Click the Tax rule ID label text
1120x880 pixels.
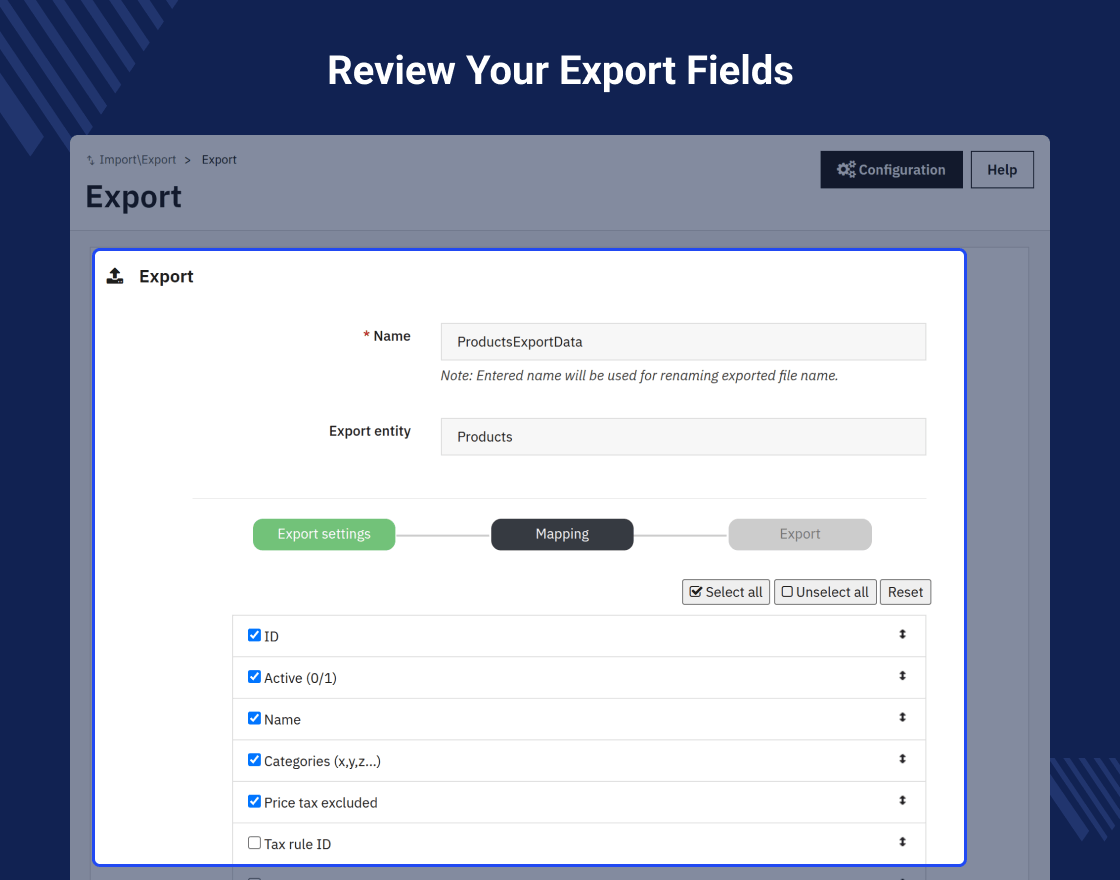(297, 844)
